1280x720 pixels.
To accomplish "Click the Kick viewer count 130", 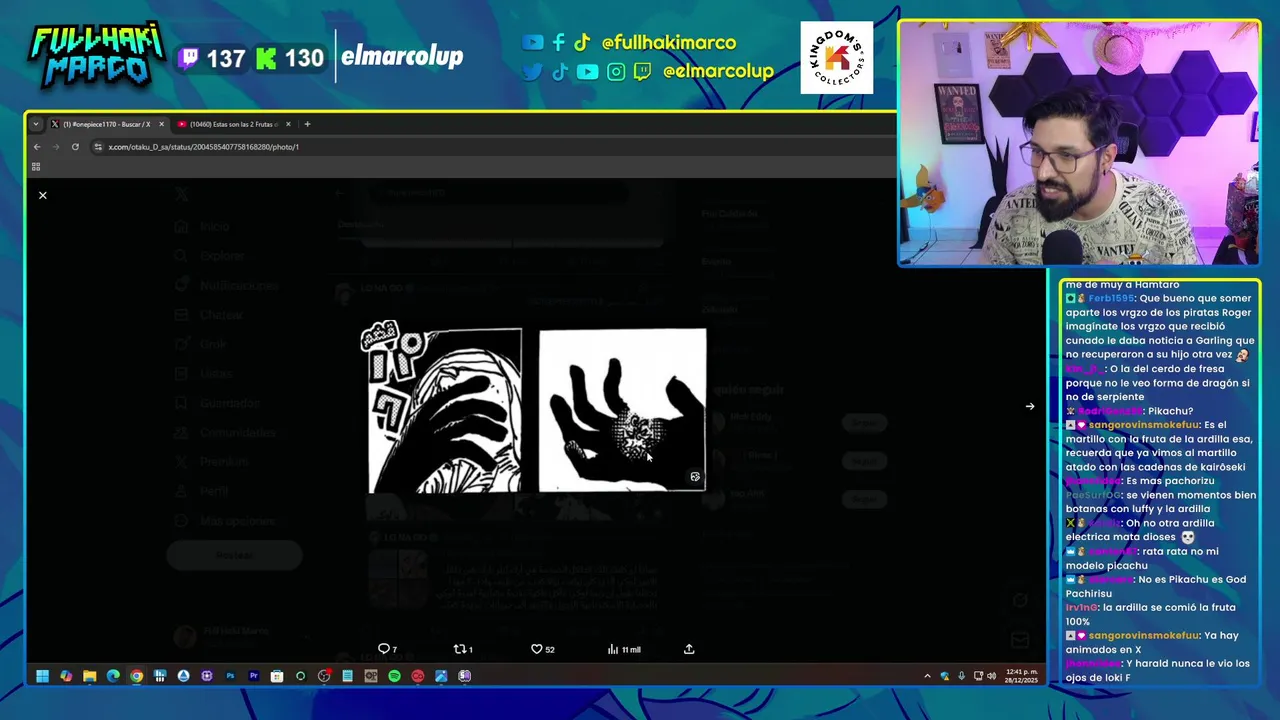I will [291, 58].
